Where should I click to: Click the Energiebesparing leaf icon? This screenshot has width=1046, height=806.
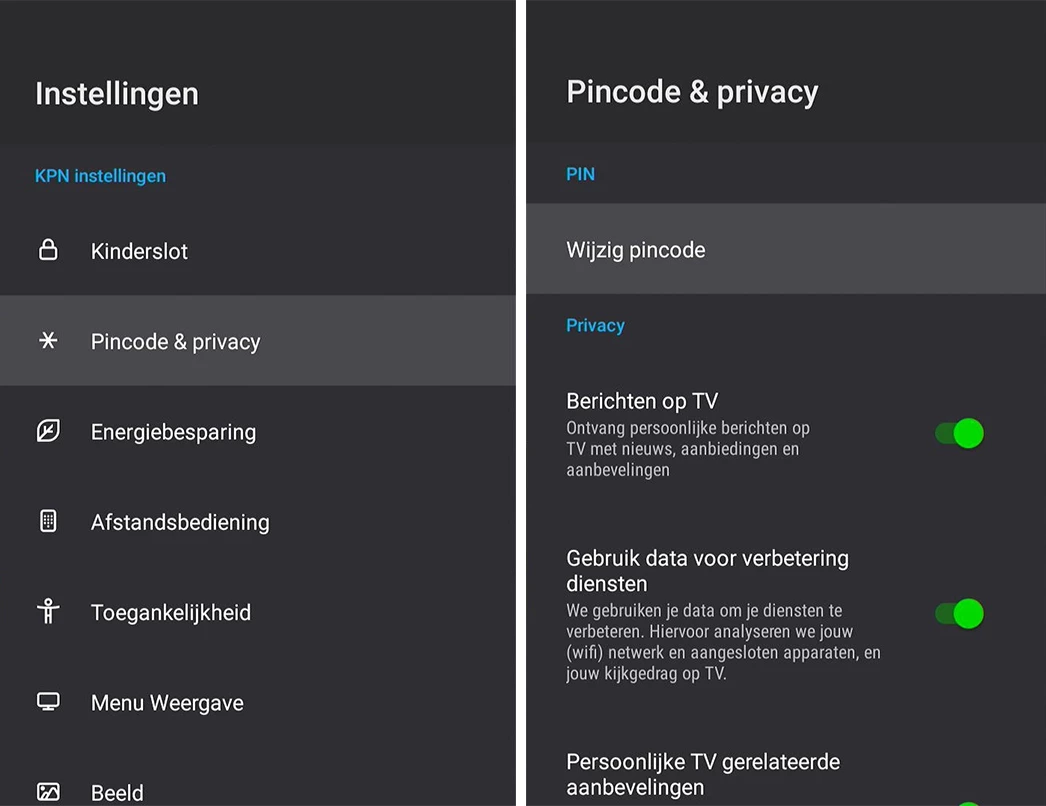[x=48, y=431]
